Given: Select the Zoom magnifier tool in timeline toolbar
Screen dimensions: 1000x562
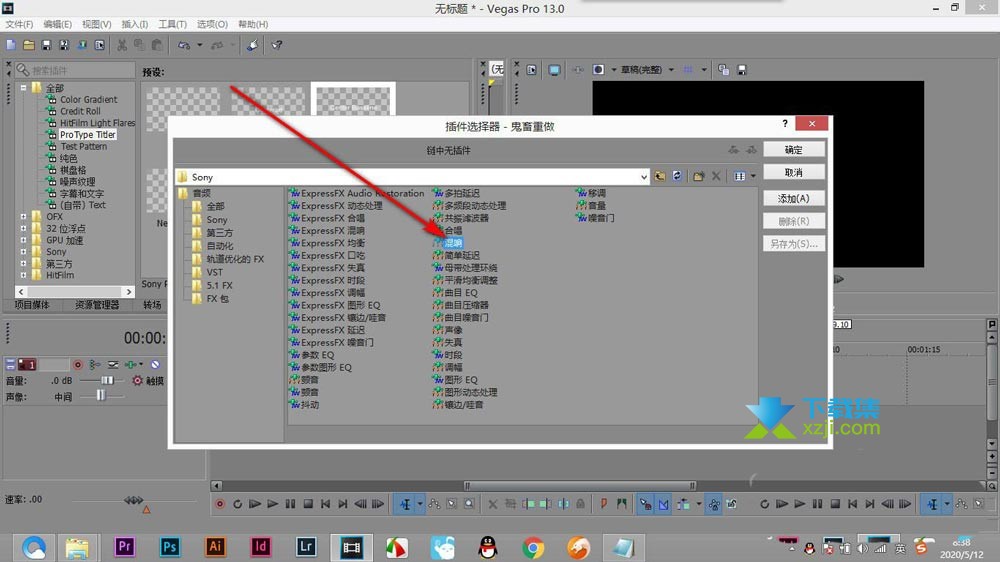Looking at the screenshot, I should click(469, 504).
